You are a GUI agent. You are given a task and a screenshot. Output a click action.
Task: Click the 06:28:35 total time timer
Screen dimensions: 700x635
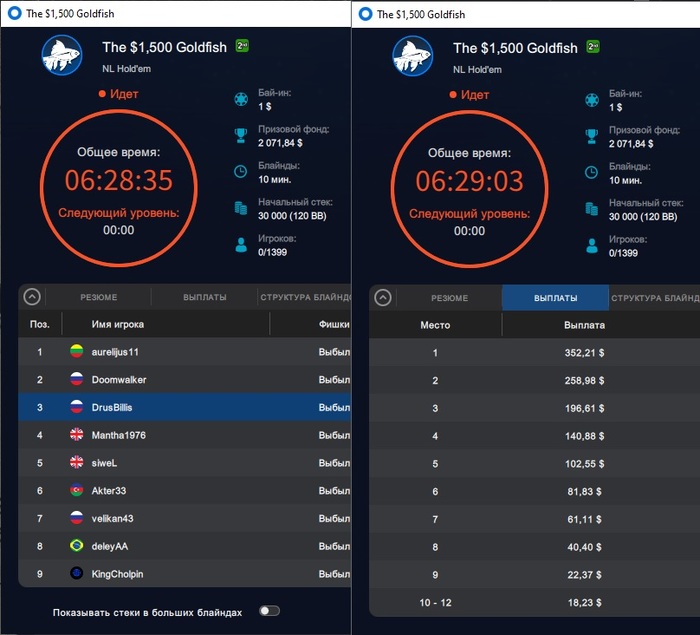point(118,180)
